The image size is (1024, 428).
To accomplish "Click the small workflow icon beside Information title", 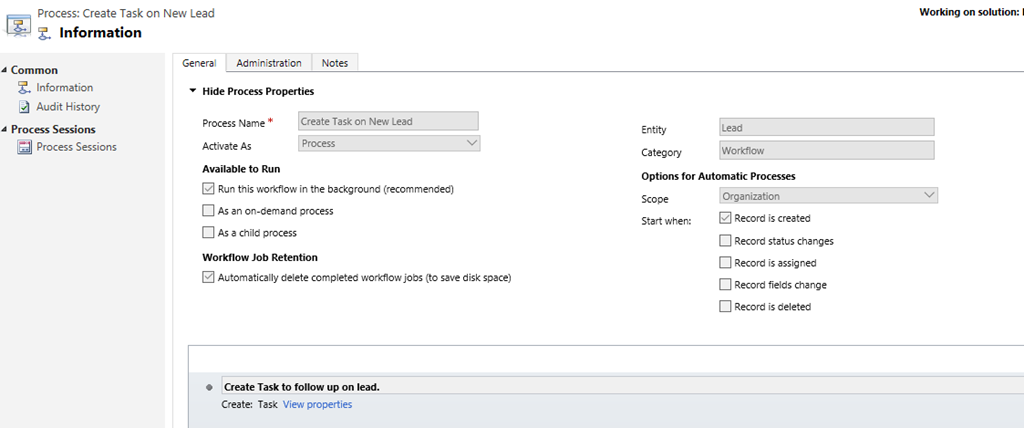I will click(x=44, y=33).
